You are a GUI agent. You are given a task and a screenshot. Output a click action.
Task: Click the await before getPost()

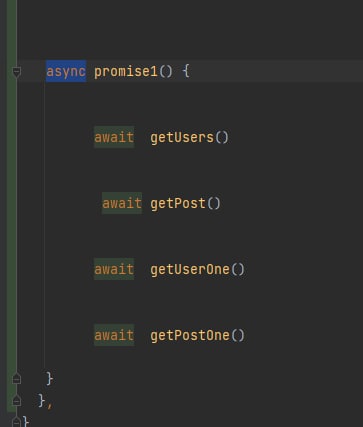tap(122, 203)
